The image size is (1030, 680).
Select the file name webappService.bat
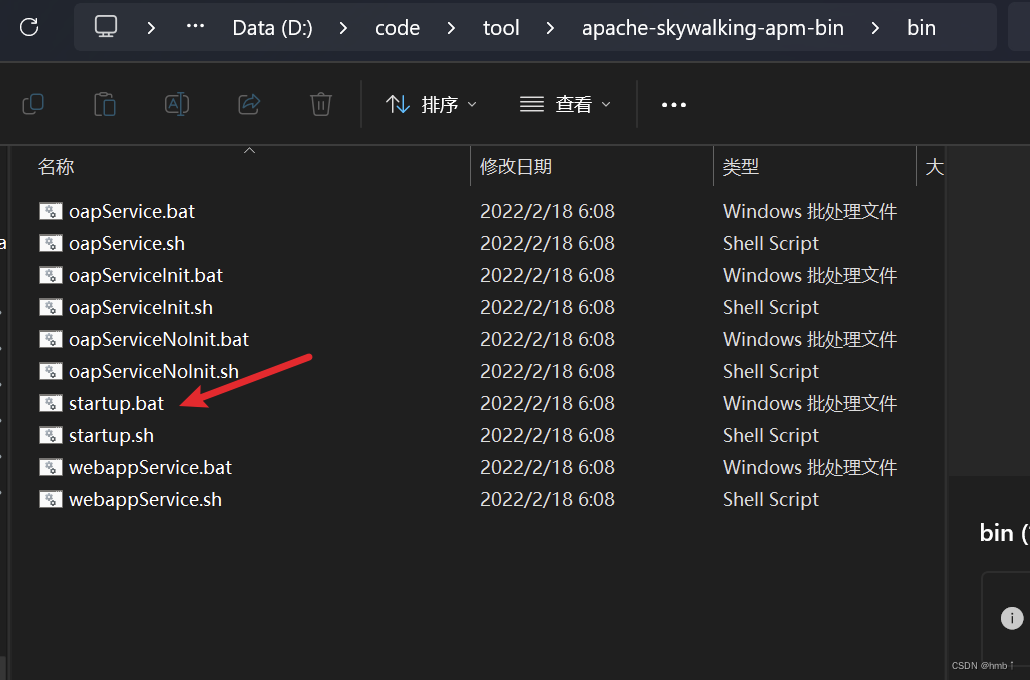(x=150, y=467)
